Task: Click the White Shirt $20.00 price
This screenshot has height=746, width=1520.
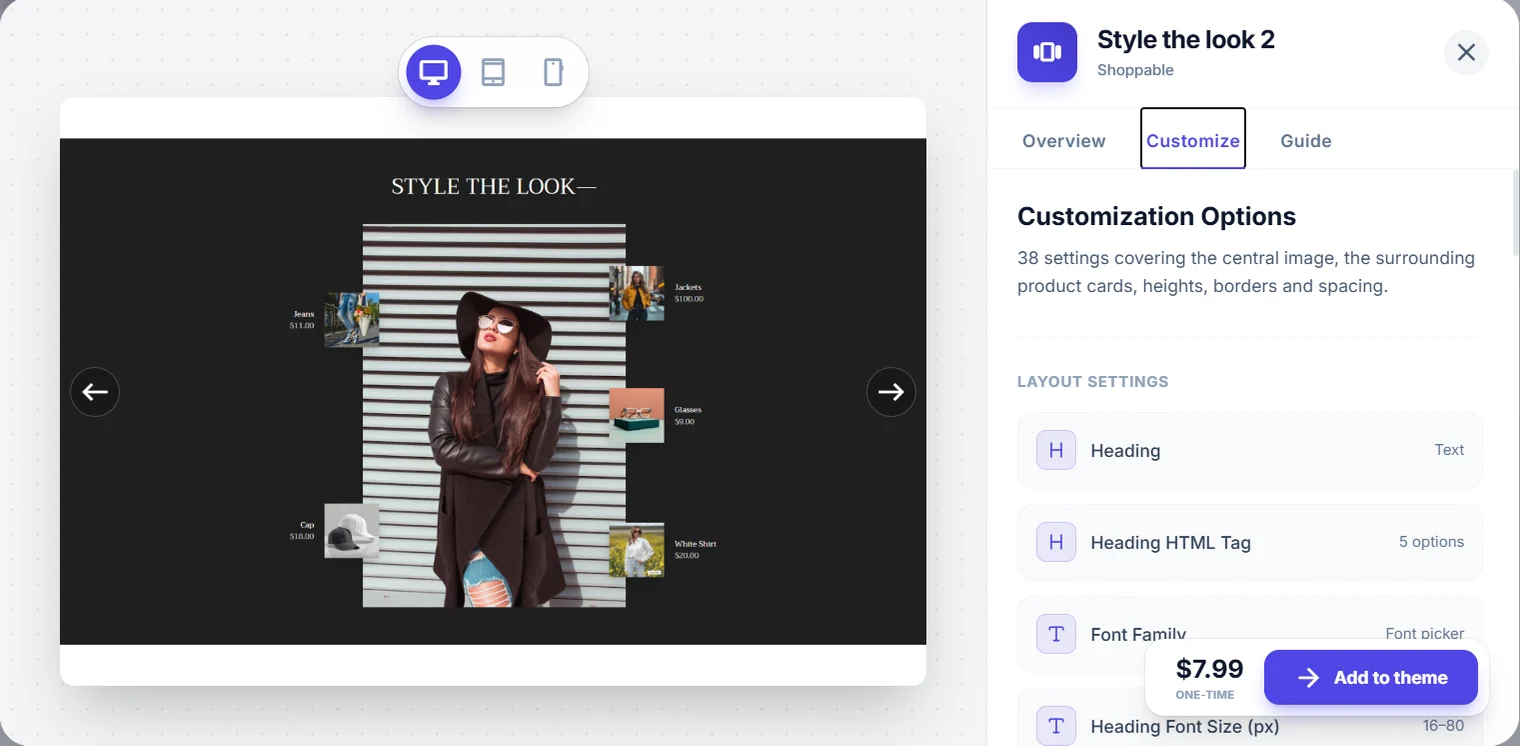Action: 687,556
